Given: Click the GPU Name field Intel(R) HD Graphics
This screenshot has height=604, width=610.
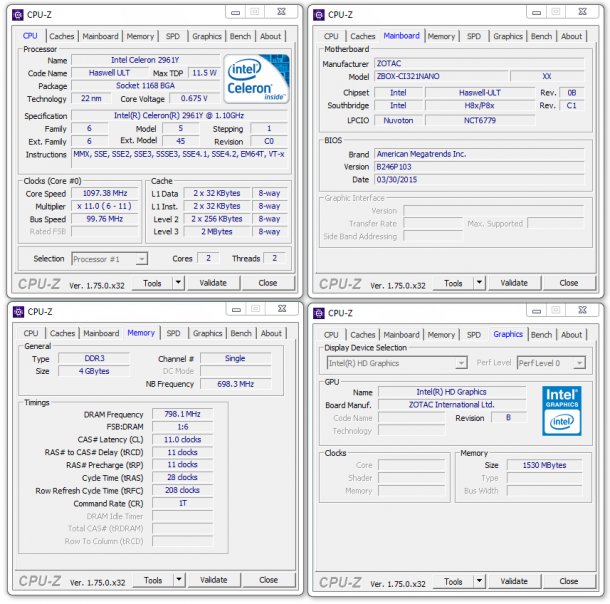Looking at the screenshot, I should [452, 392].
